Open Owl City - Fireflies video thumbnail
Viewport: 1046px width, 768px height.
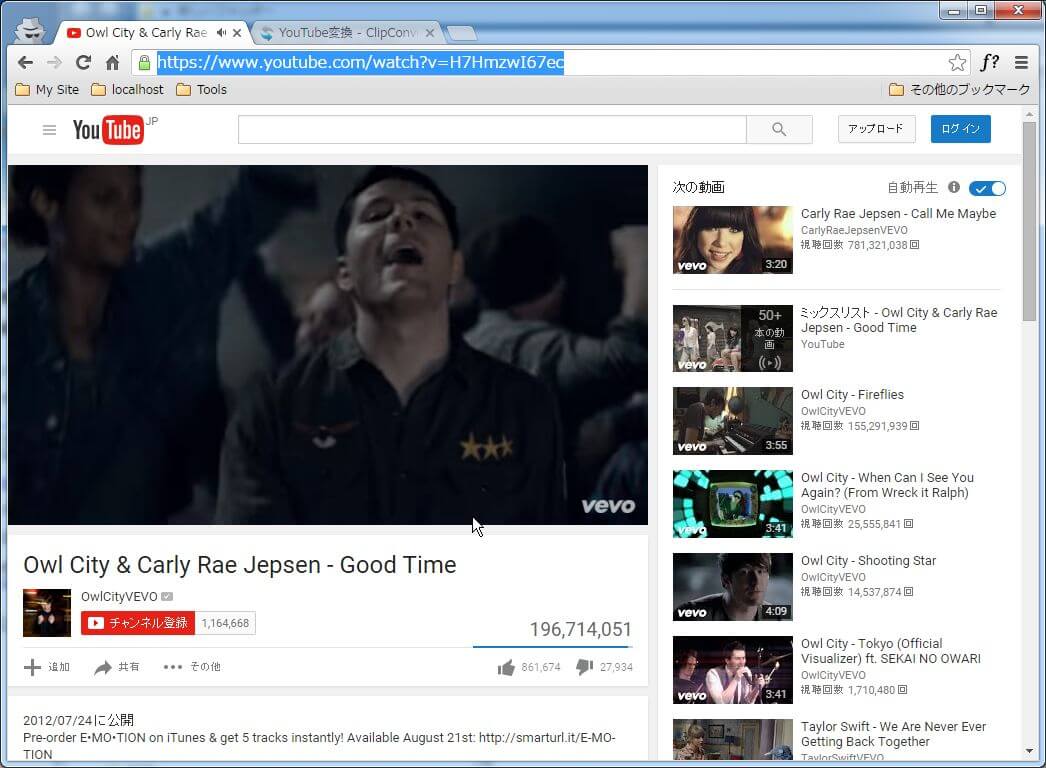[x=732, y=421]
